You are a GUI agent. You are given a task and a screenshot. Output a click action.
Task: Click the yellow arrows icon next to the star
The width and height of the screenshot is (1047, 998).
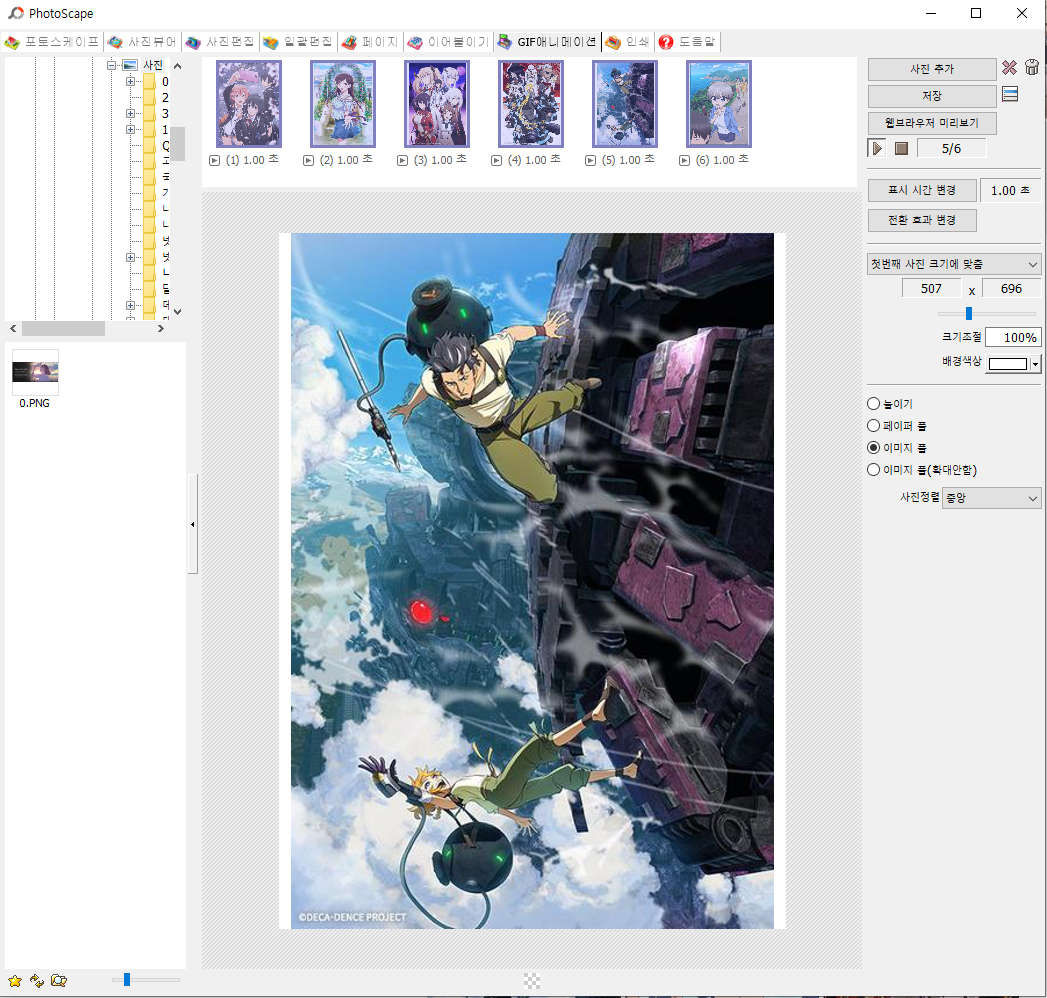point(37,981)
